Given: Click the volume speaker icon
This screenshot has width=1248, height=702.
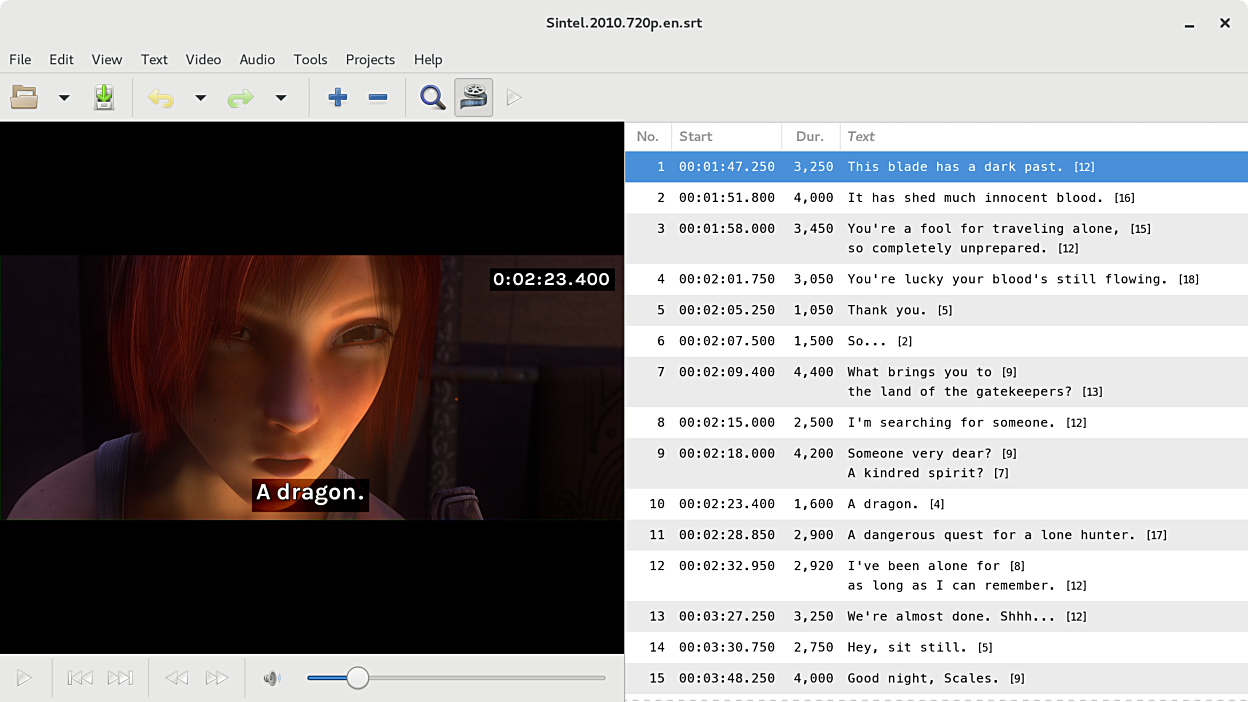Looking at the screenshot, I should pos(271,678).
